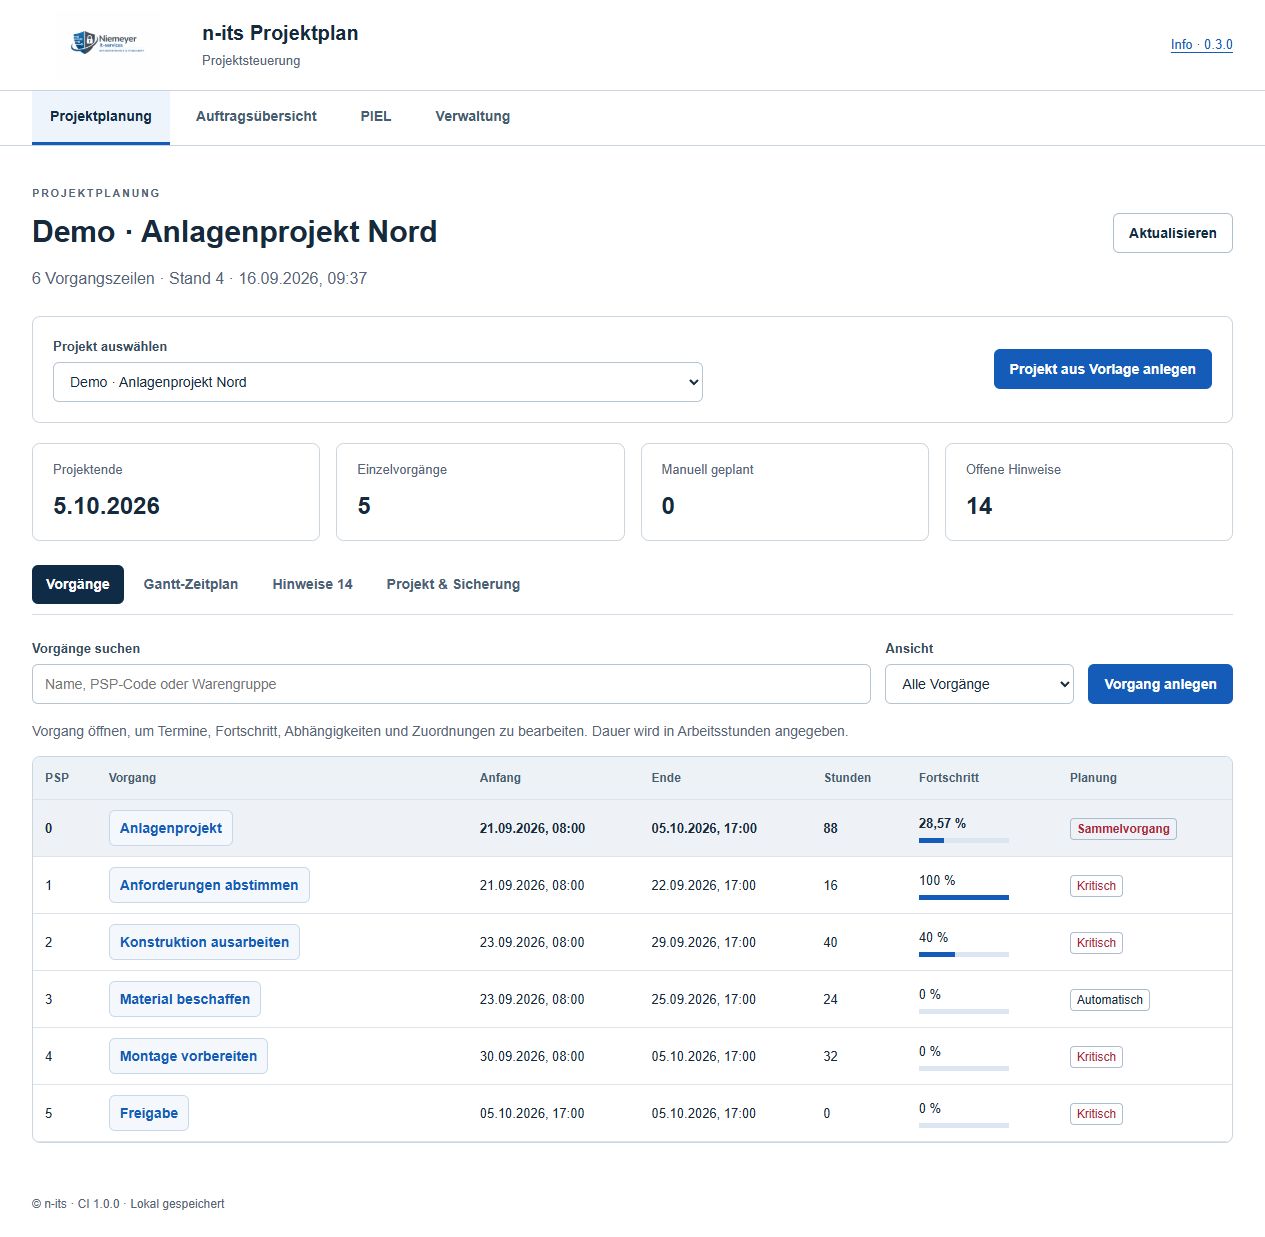The image size is (1265, 1237).
Task: Click the Vorgang anlegen button
Action: [x=1160, y=684]
